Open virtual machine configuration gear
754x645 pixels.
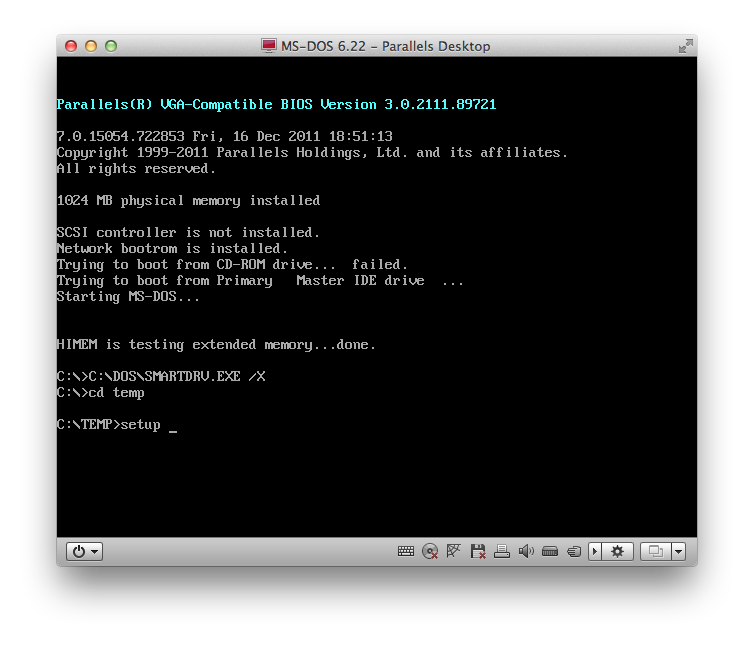tap(617, 551)
